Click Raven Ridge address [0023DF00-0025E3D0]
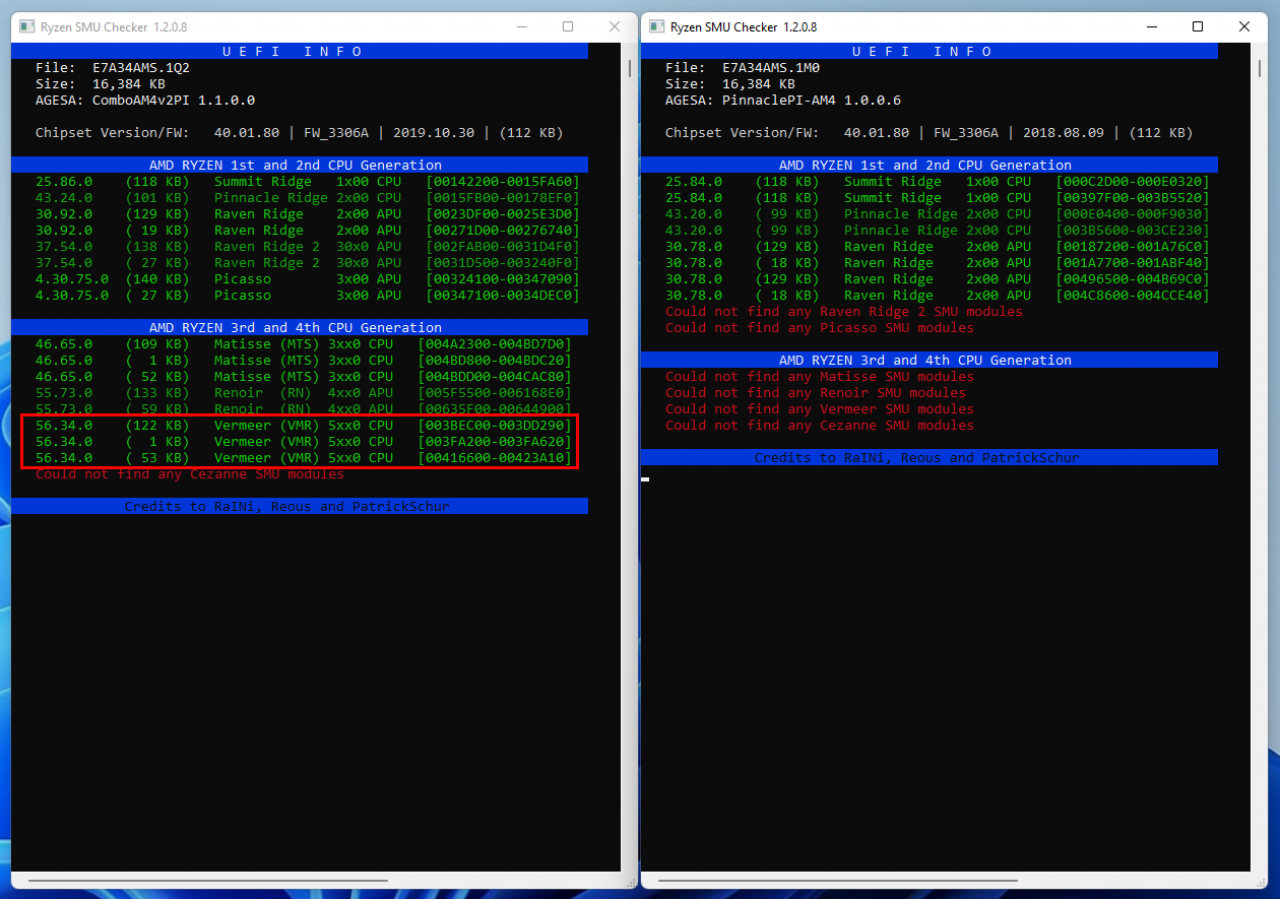 pos(503,214)
